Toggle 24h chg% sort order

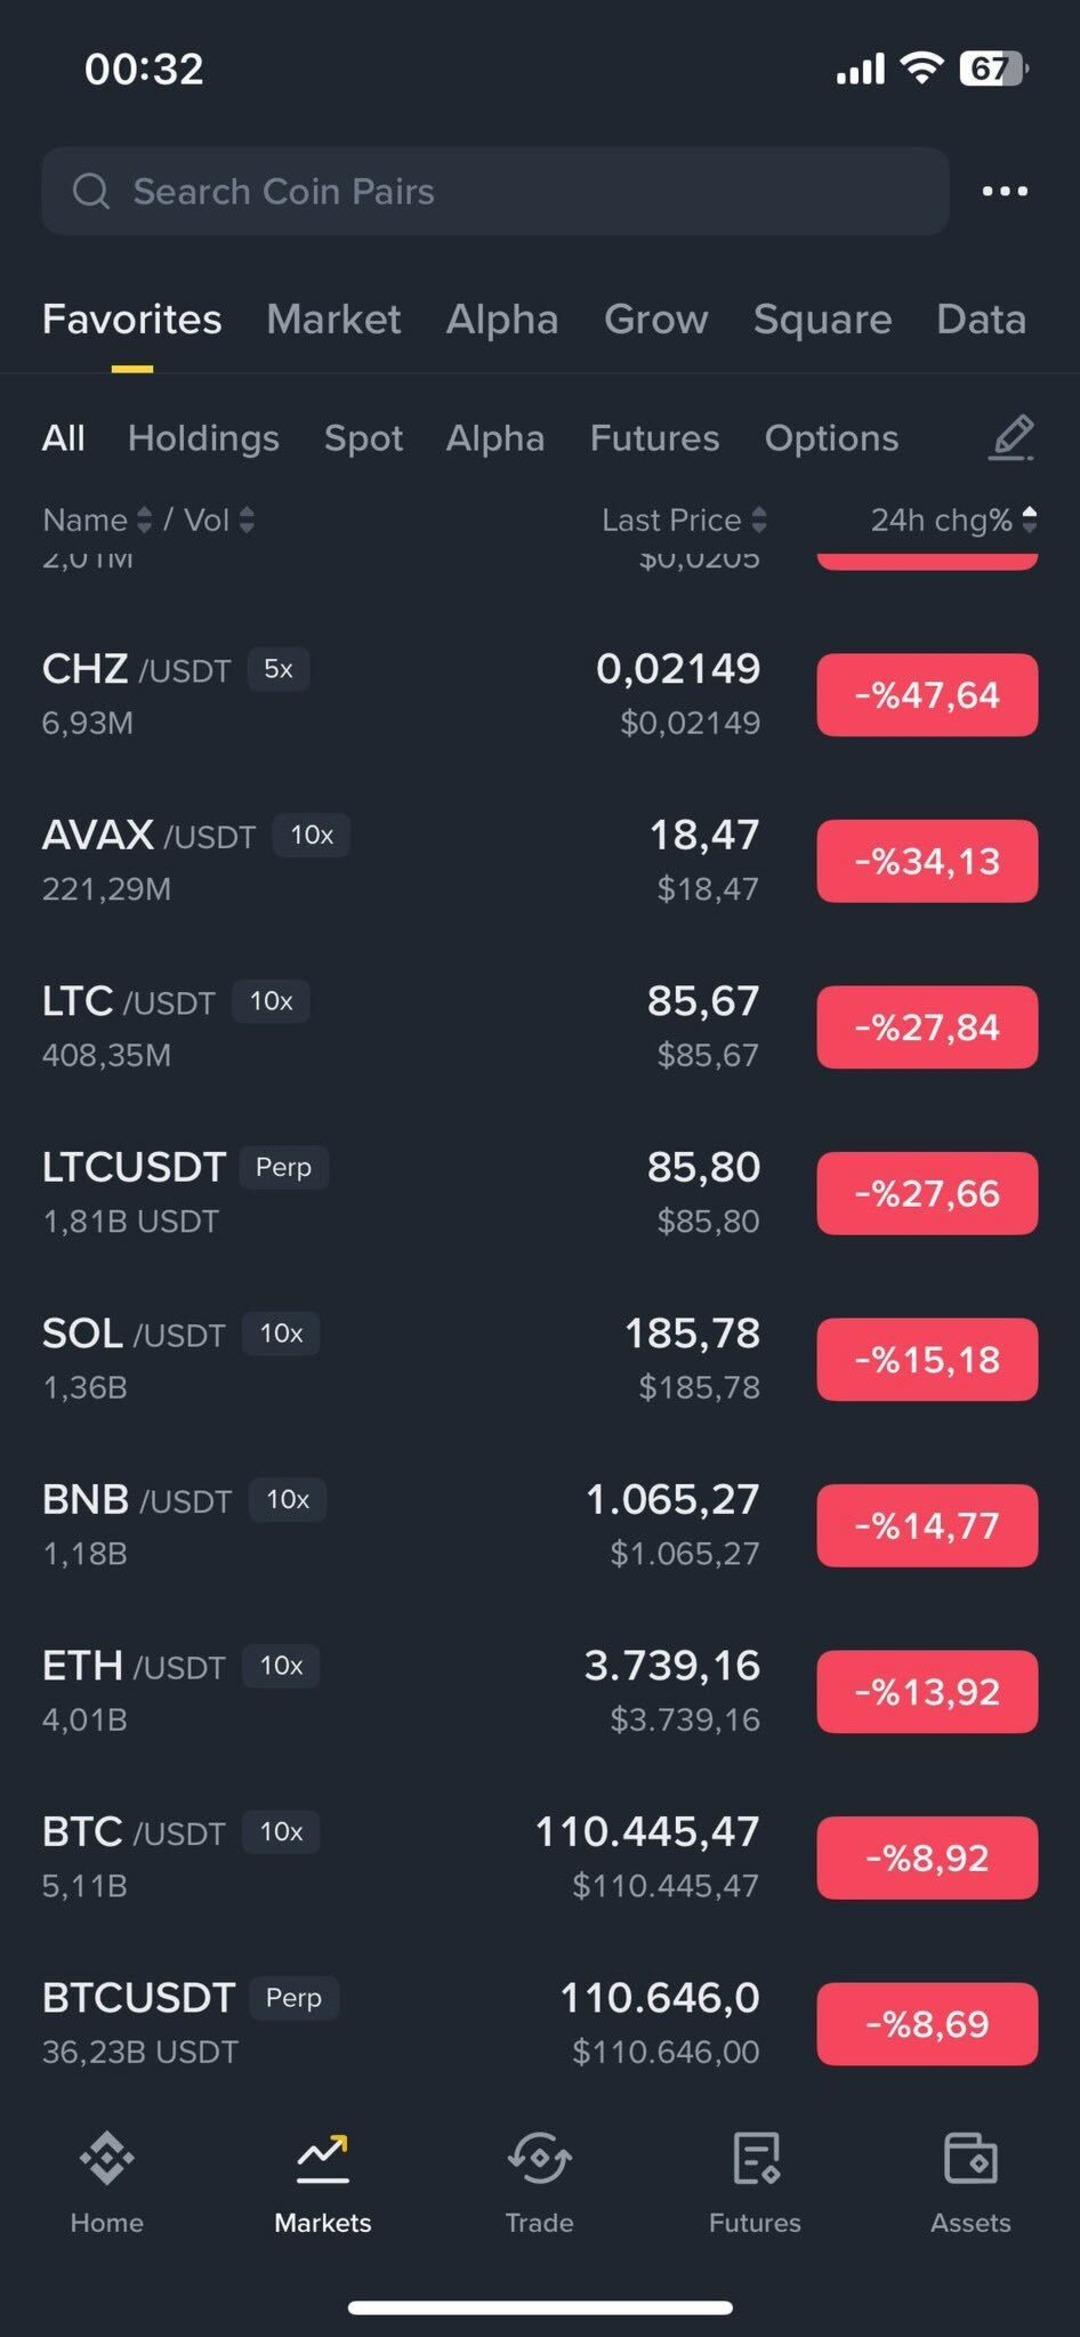click(1030, 520)
